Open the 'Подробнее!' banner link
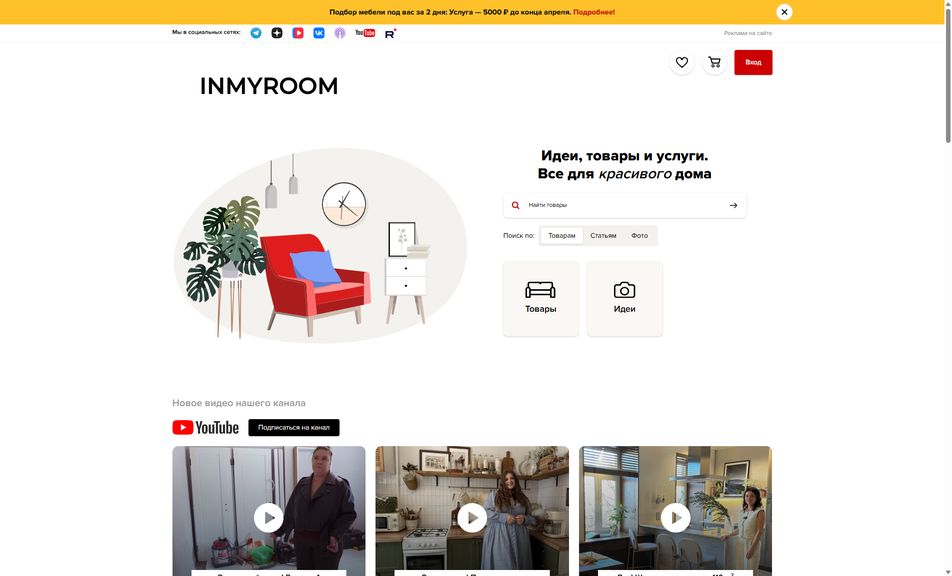952x576 pixels. point(594,12)
